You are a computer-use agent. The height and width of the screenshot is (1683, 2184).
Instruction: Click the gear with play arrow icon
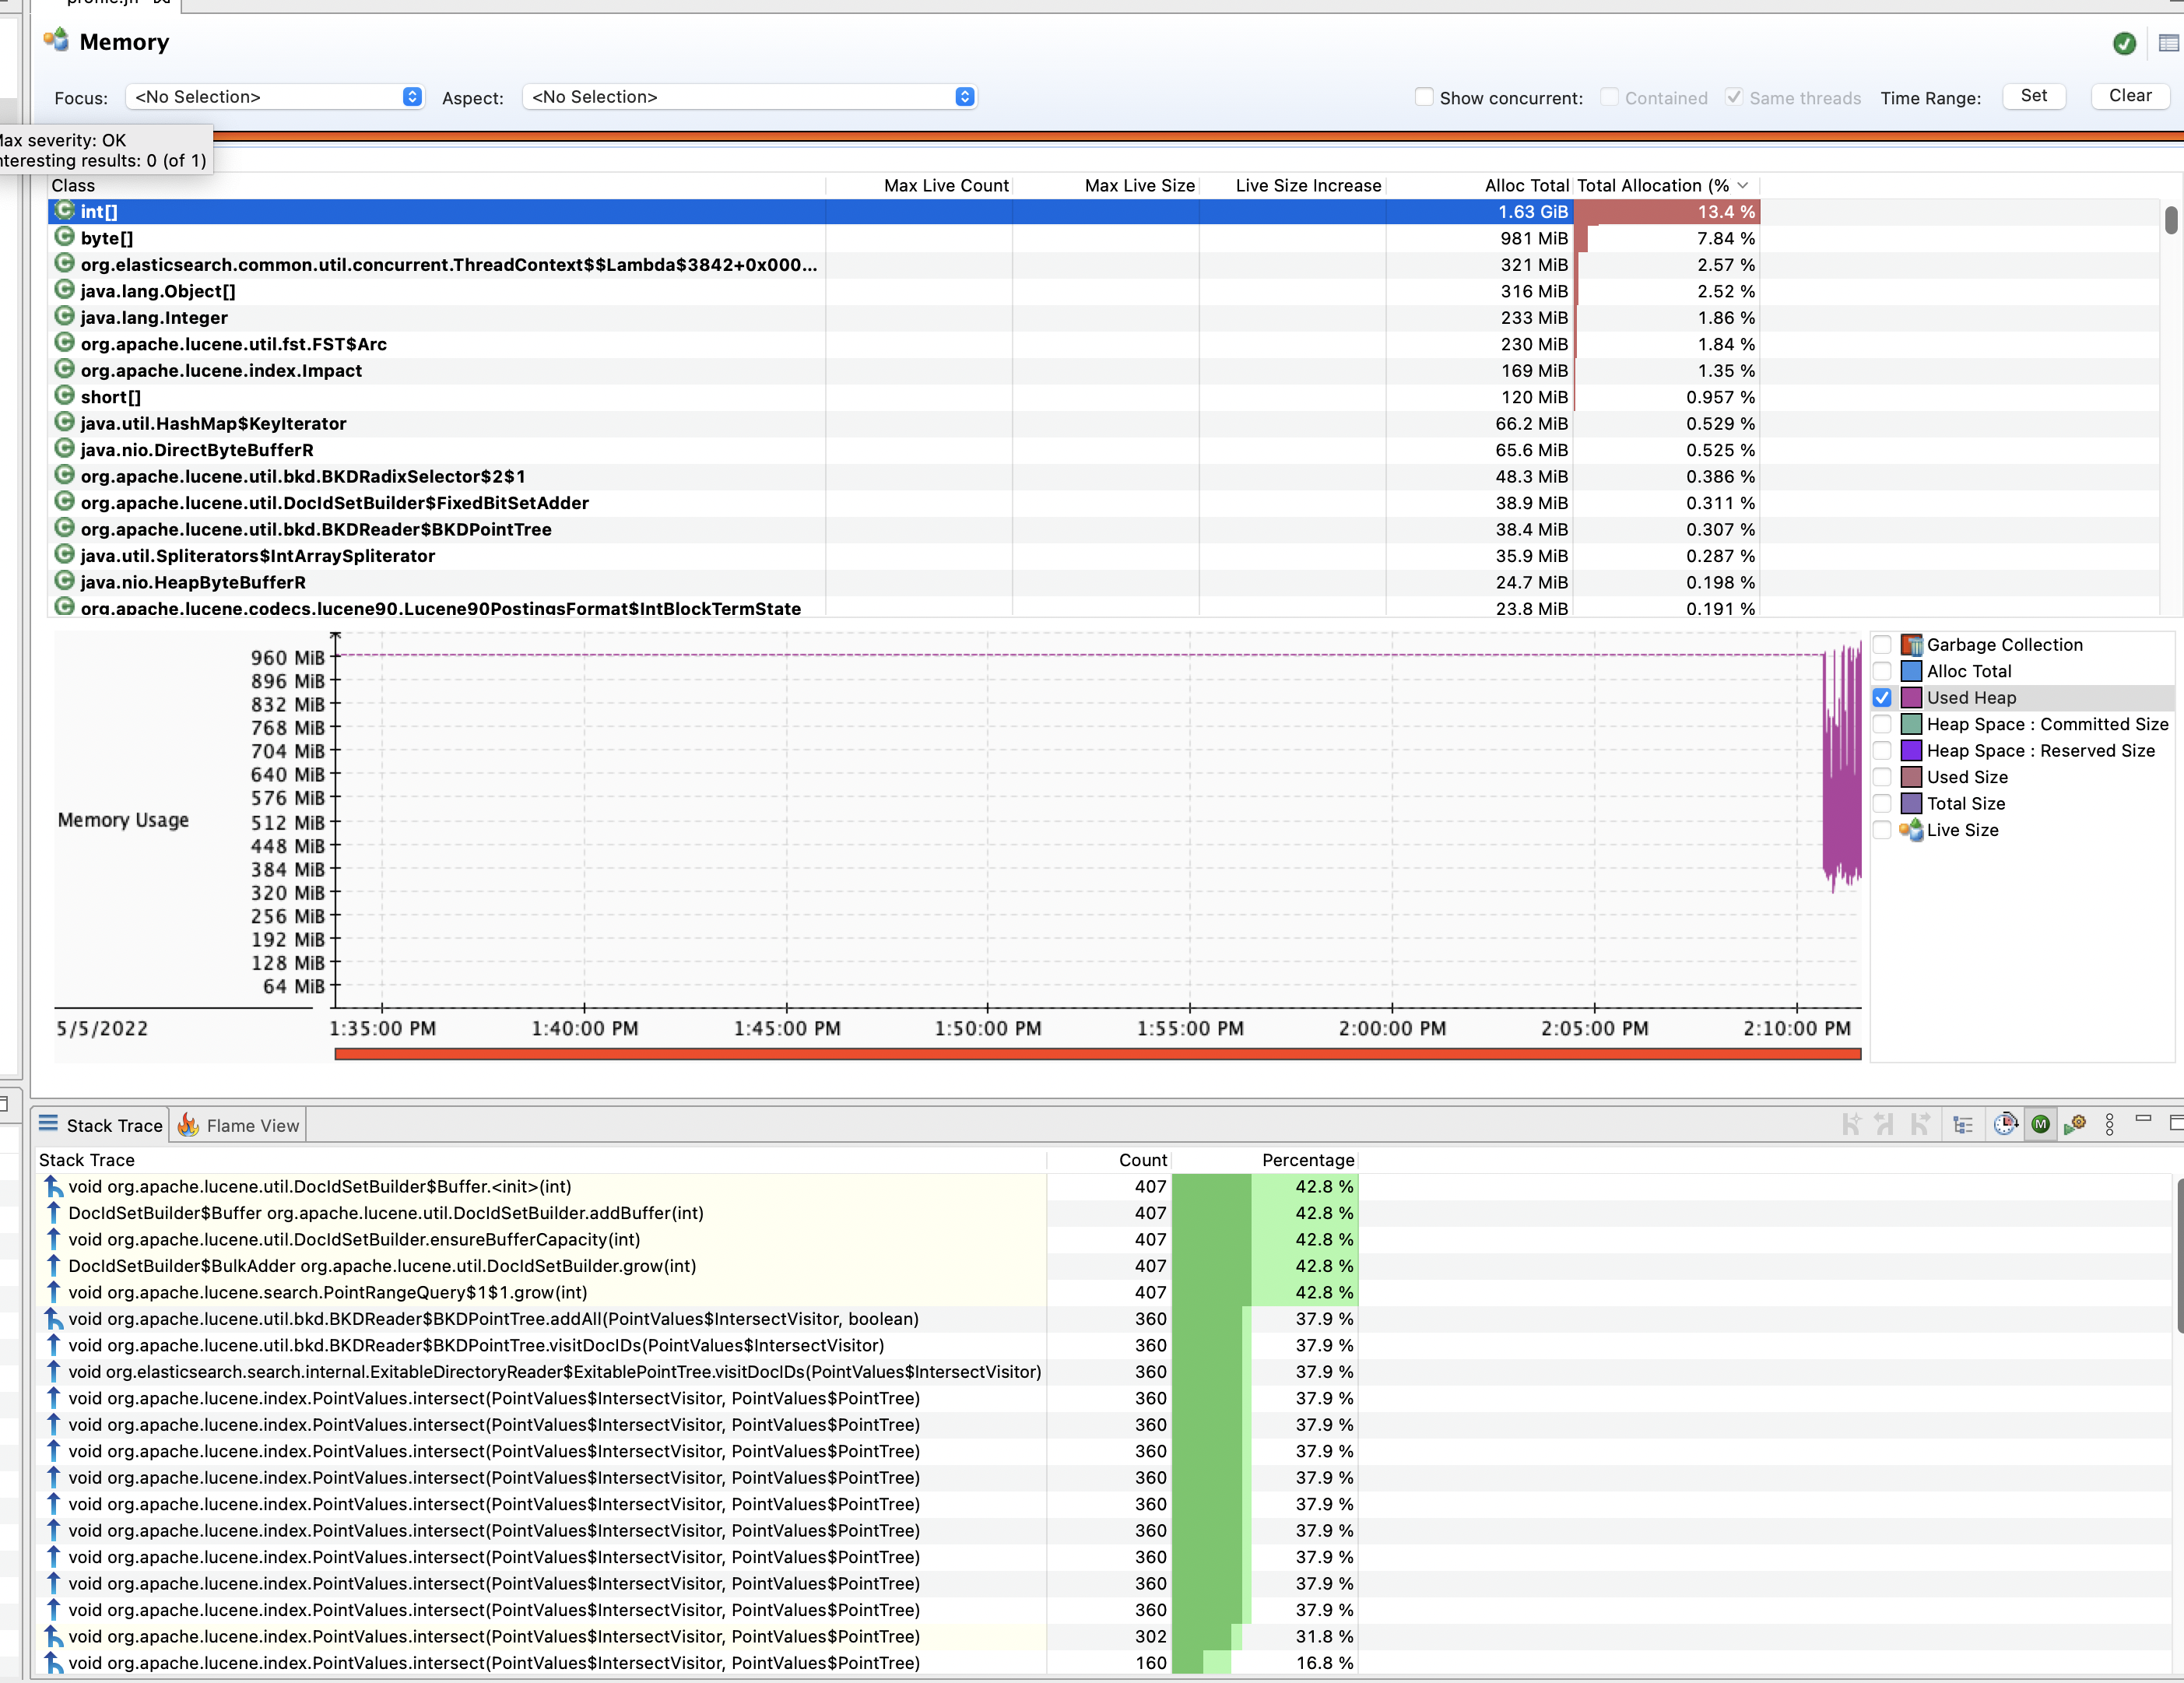pyautogui.click(x=2075, y=1125)
